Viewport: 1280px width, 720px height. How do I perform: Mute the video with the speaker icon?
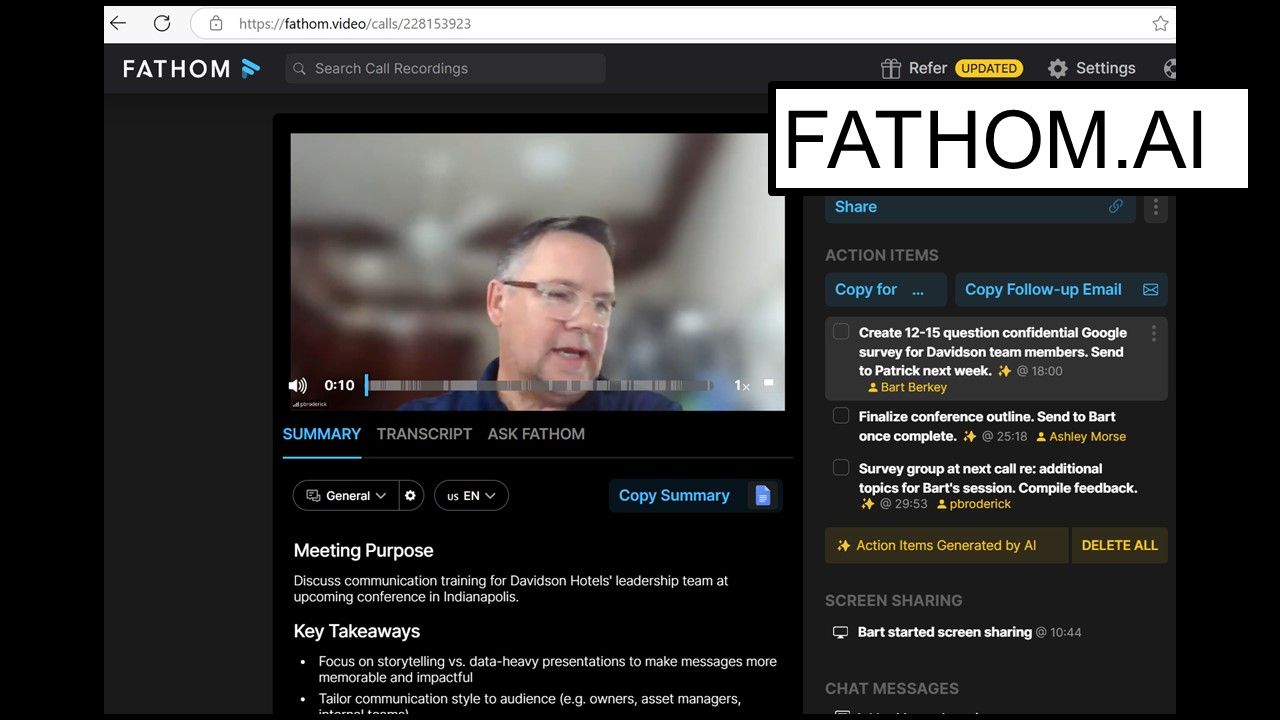(298, 385)
